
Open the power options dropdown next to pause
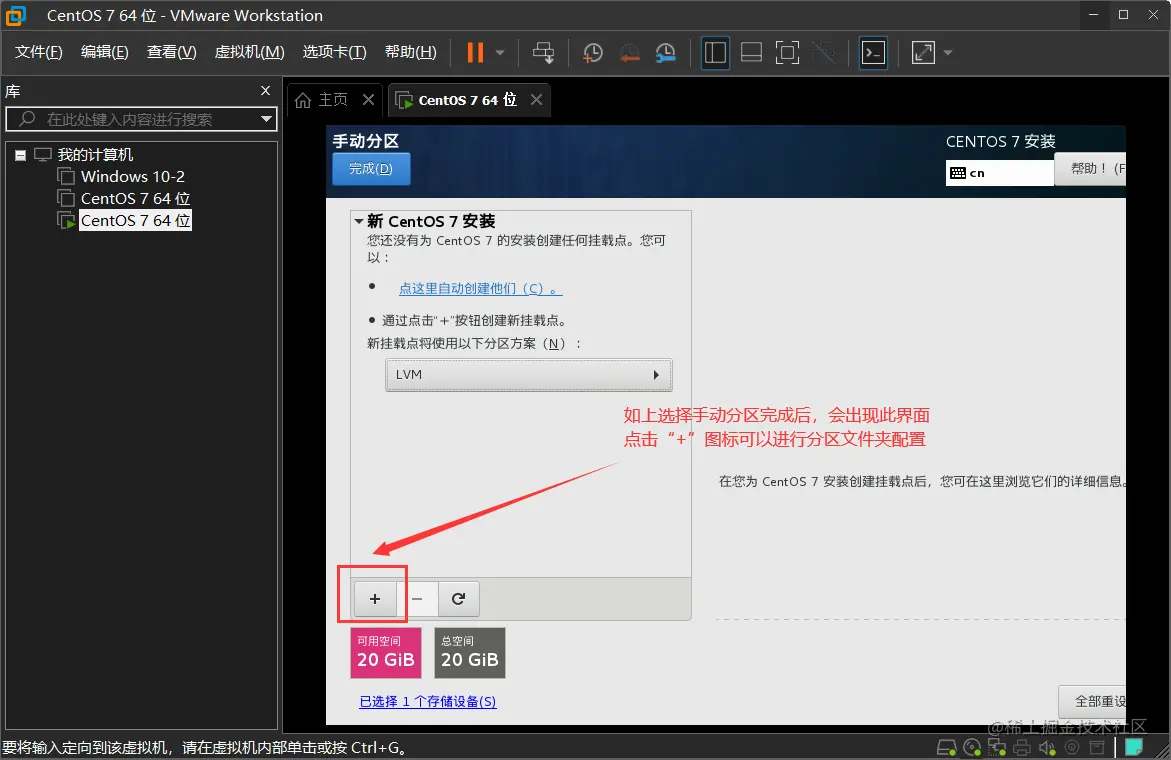tap(500, 52)
